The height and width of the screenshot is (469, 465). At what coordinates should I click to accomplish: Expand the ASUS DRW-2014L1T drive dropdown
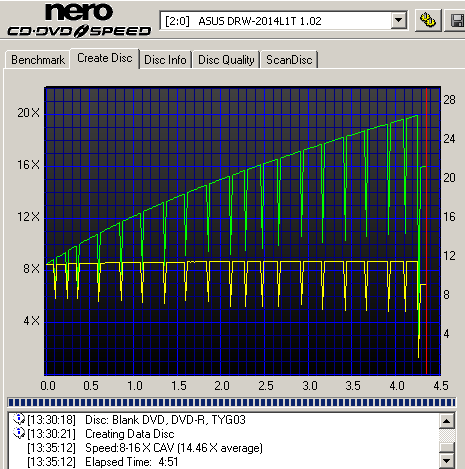coord(398,21)
